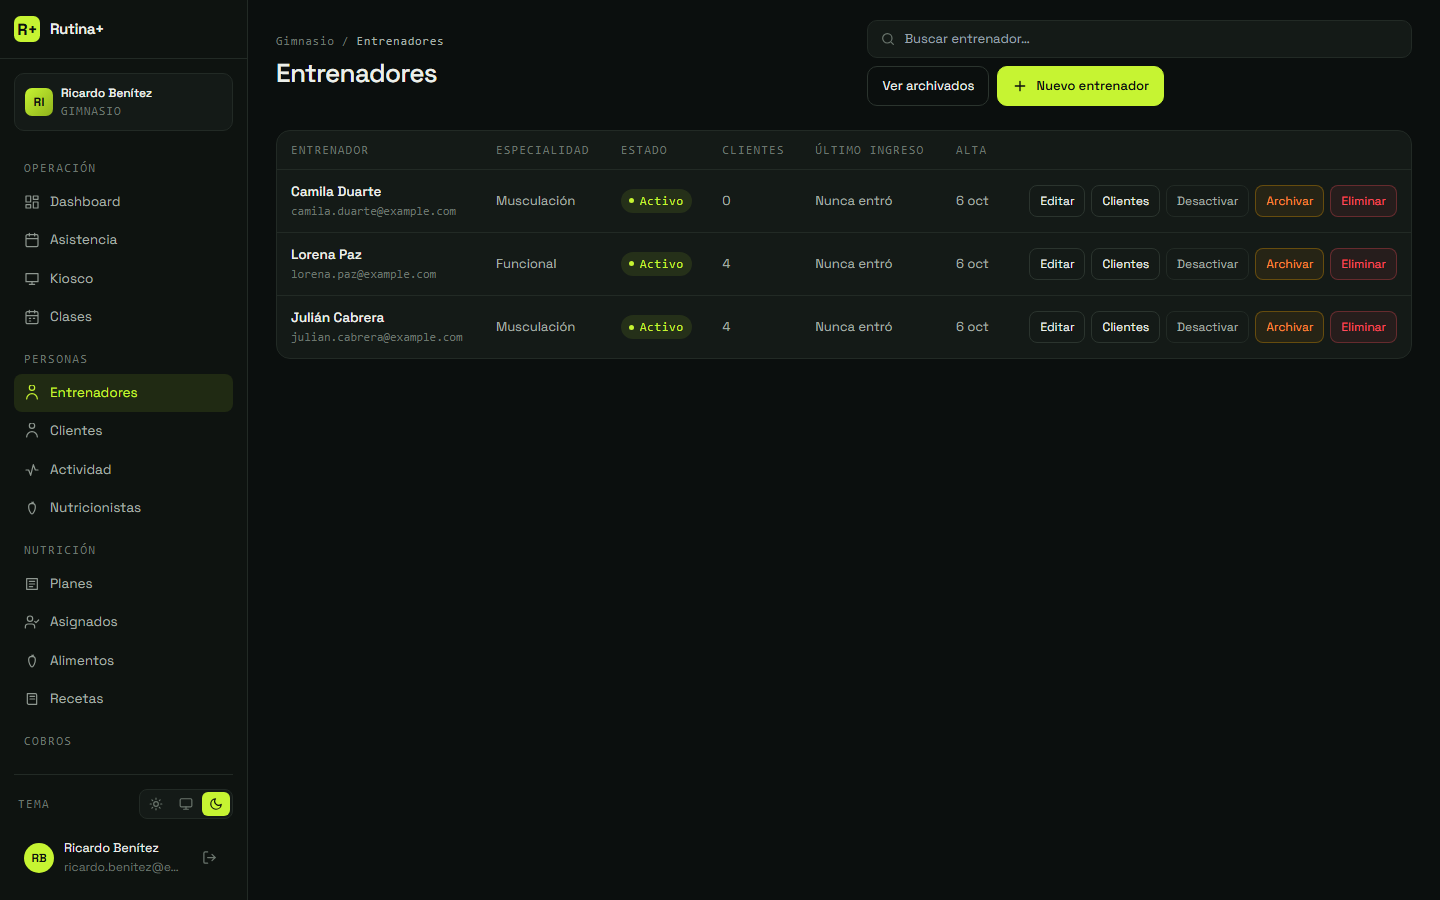Click the Dashboard grid icon
This screenshot has width=1440, height=900.
pos(32,202)
